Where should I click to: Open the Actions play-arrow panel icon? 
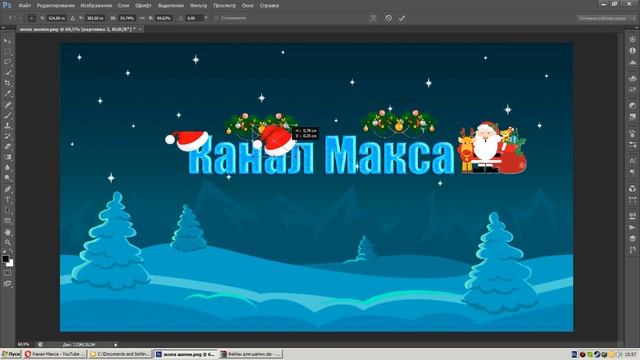tap(633, 227)
